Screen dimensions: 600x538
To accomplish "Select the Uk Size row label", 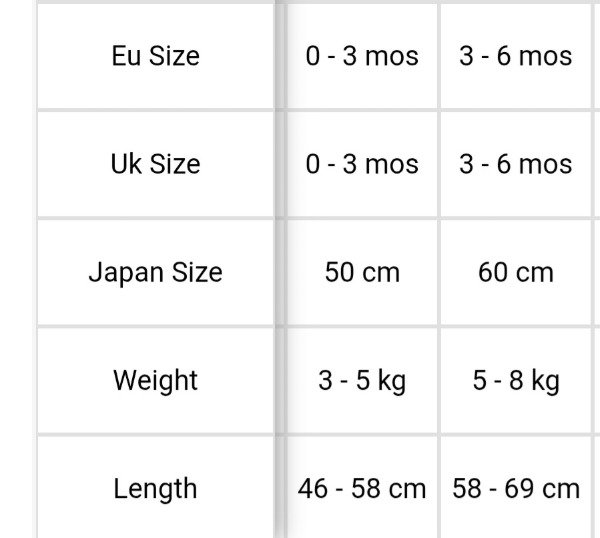I will (155, 164).
